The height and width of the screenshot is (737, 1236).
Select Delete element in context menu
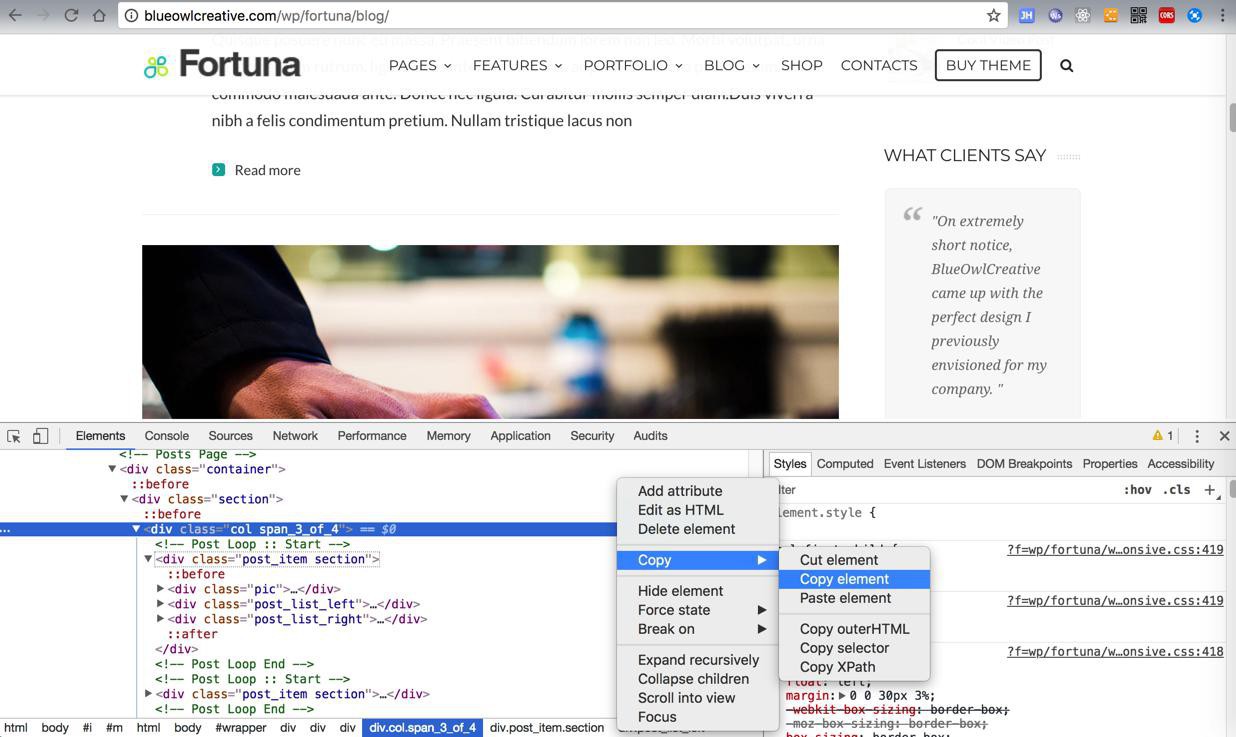[697, 529]
